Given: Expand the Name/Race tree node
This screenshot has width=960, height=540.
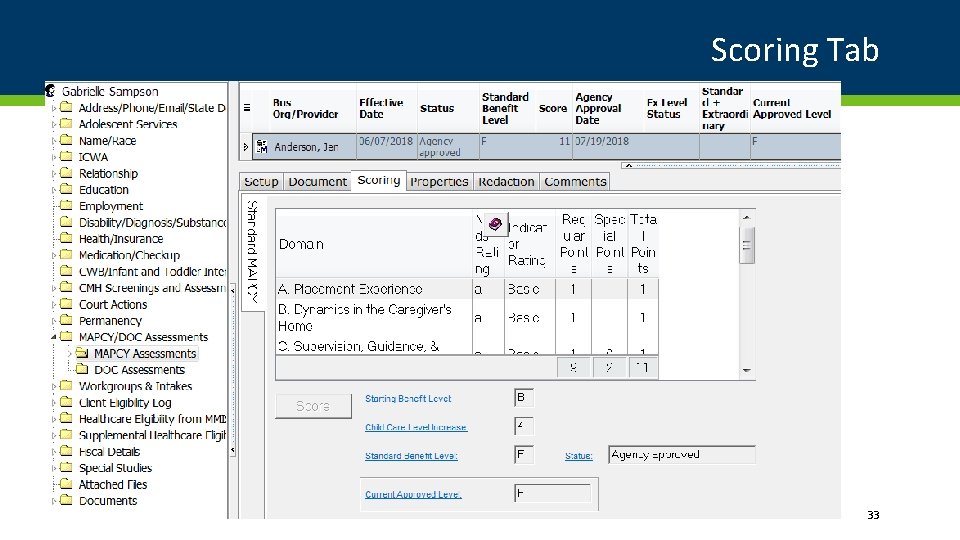Looking at the screenshot, I should tap(53, 141).
